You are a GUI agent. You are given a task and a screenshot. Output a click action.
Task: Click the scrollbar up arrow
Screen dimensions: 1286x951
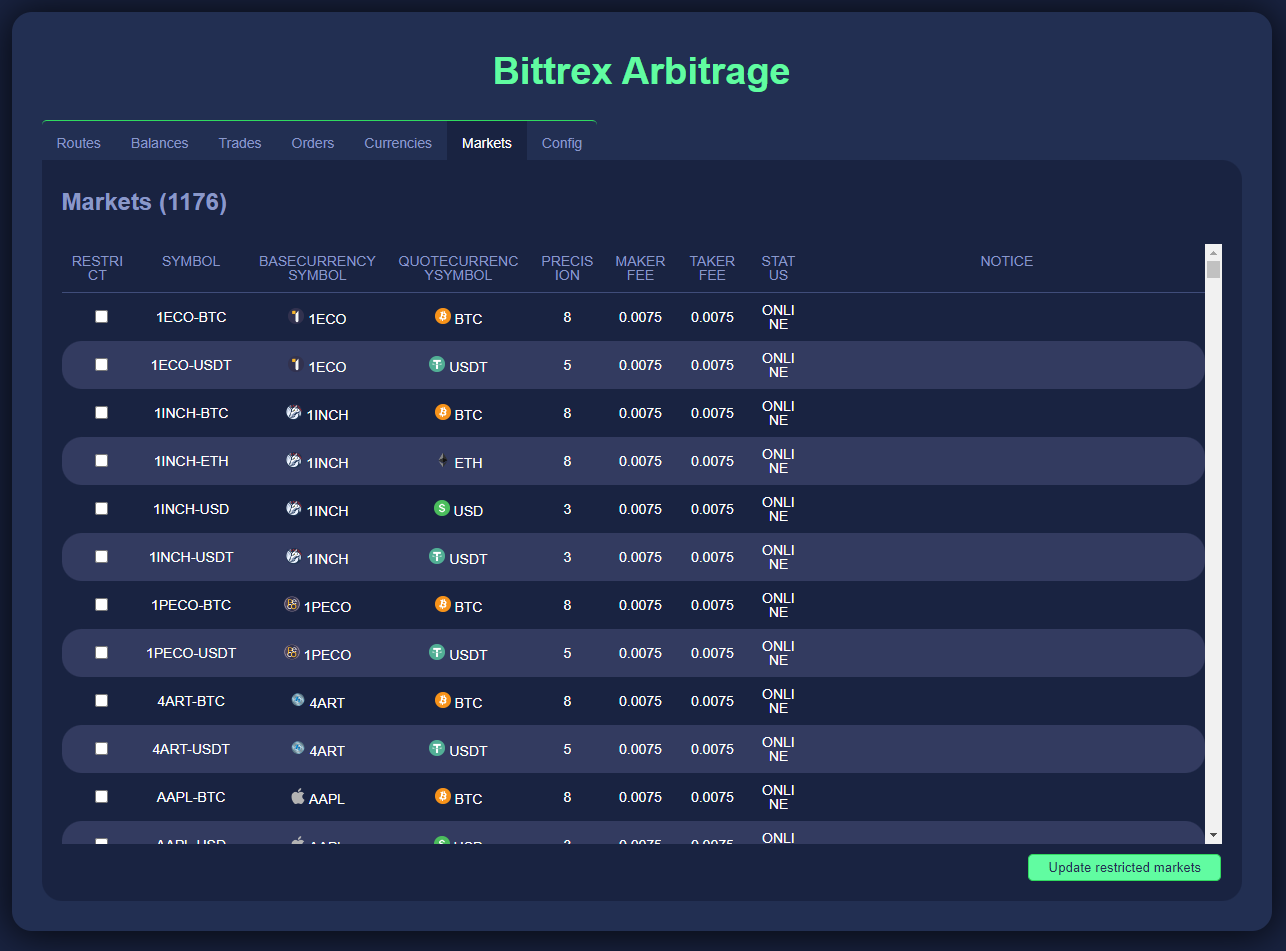pos(1213,252)
